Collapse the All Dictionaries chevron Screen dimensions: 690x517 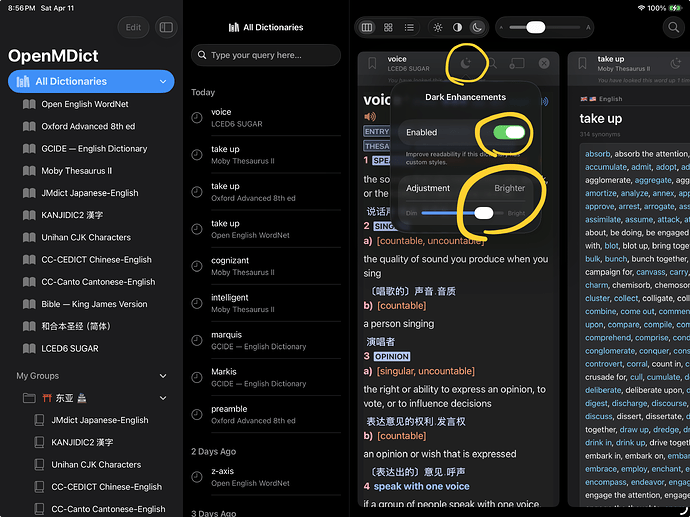tap(163, 81)
